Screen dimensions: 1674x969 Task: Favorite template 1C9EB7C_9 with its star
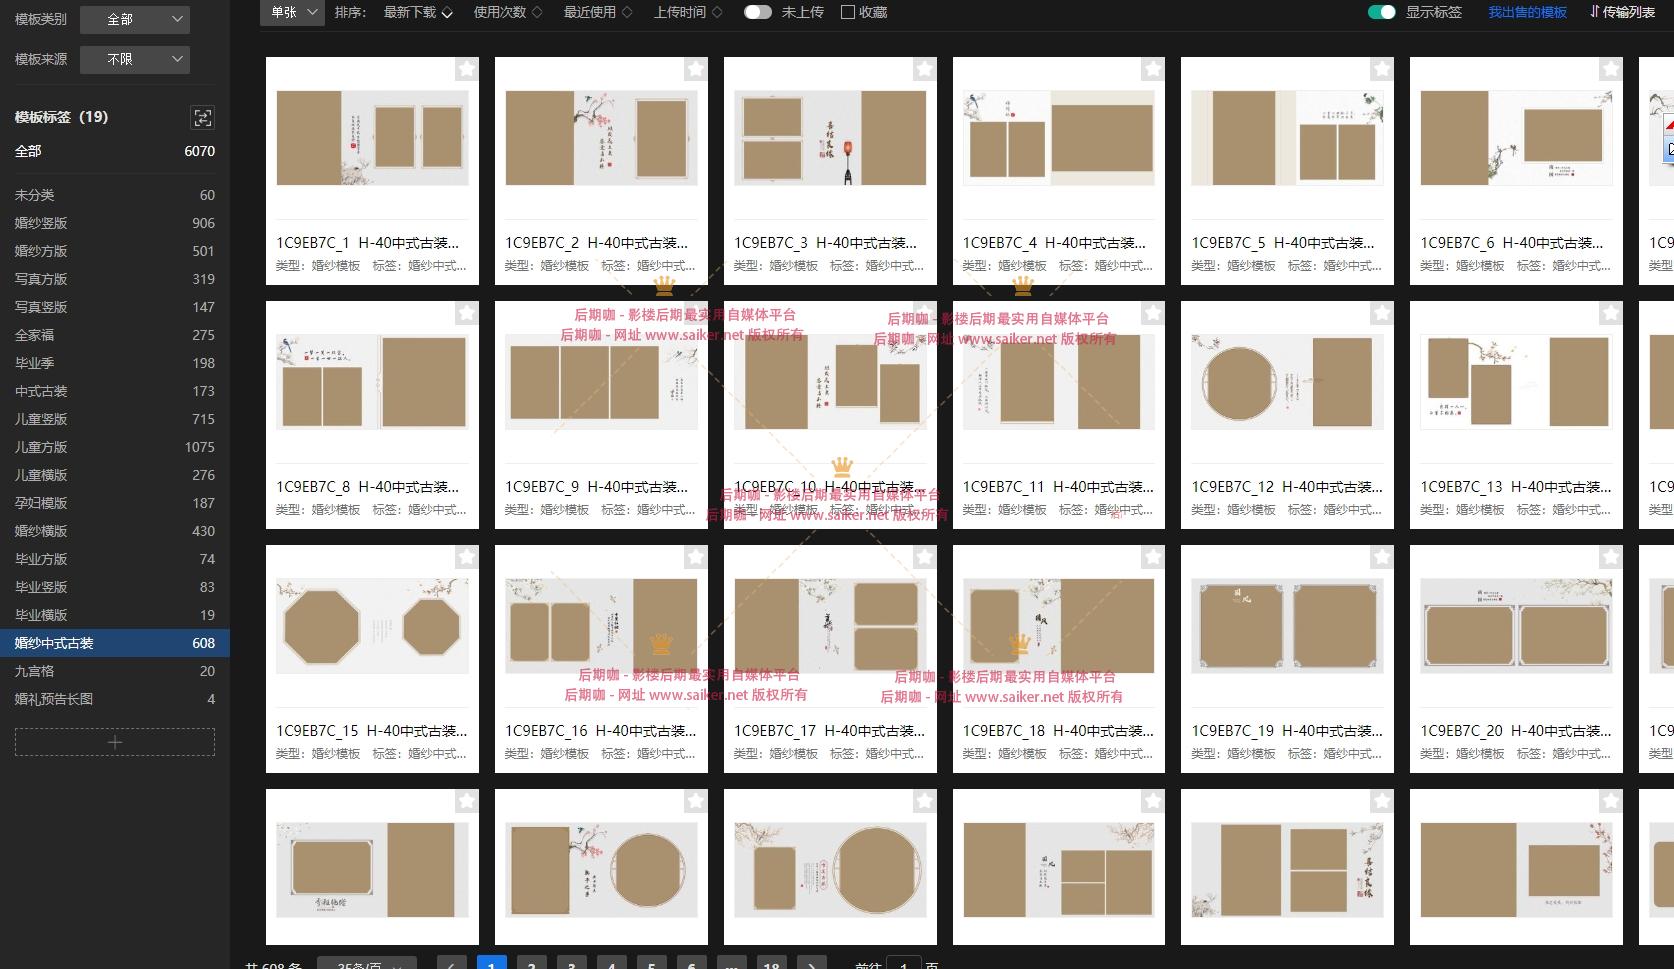click(x=696, y=313)
